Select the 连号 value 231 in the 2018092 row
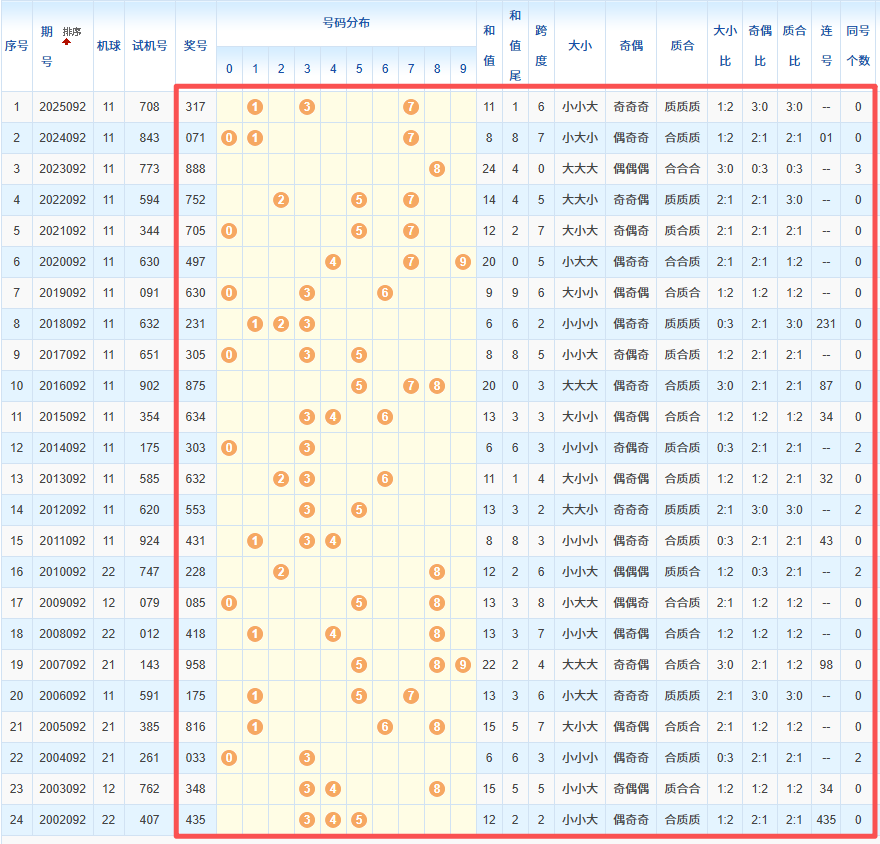The width and height of the screenshot is (880, 844). point(826,324)
